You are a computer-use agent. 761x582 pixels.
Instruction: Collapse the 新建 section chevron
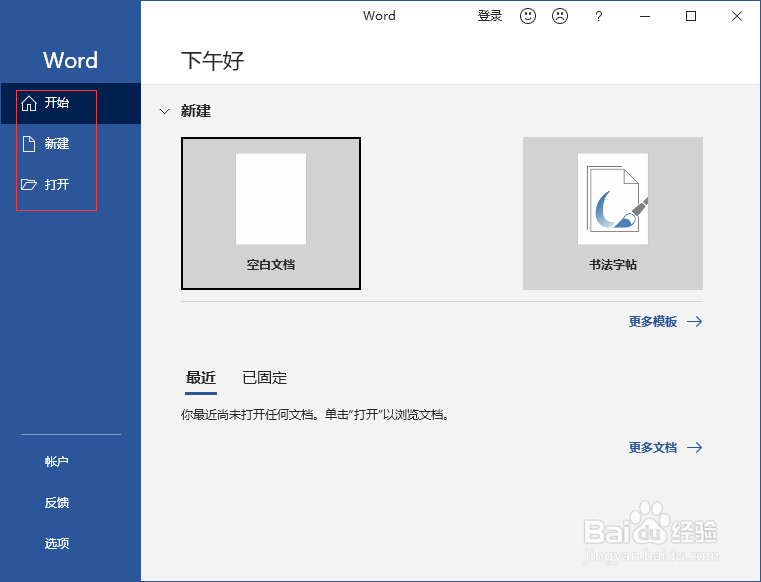(165, 111)
